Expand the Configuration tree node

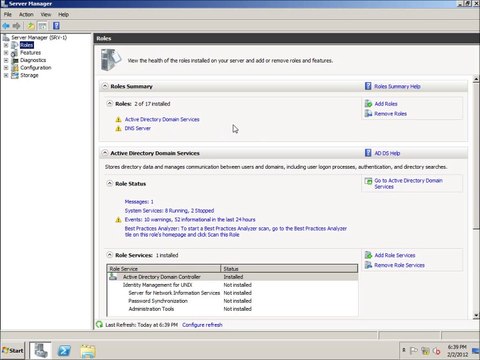coord(6,68)
